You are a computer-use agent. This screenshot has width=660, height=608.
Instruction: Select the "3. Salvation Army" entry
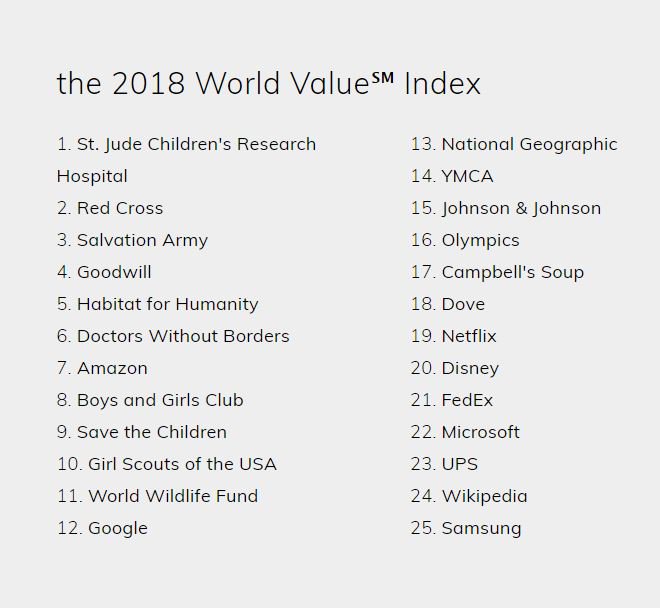click(x=132, y=240)
